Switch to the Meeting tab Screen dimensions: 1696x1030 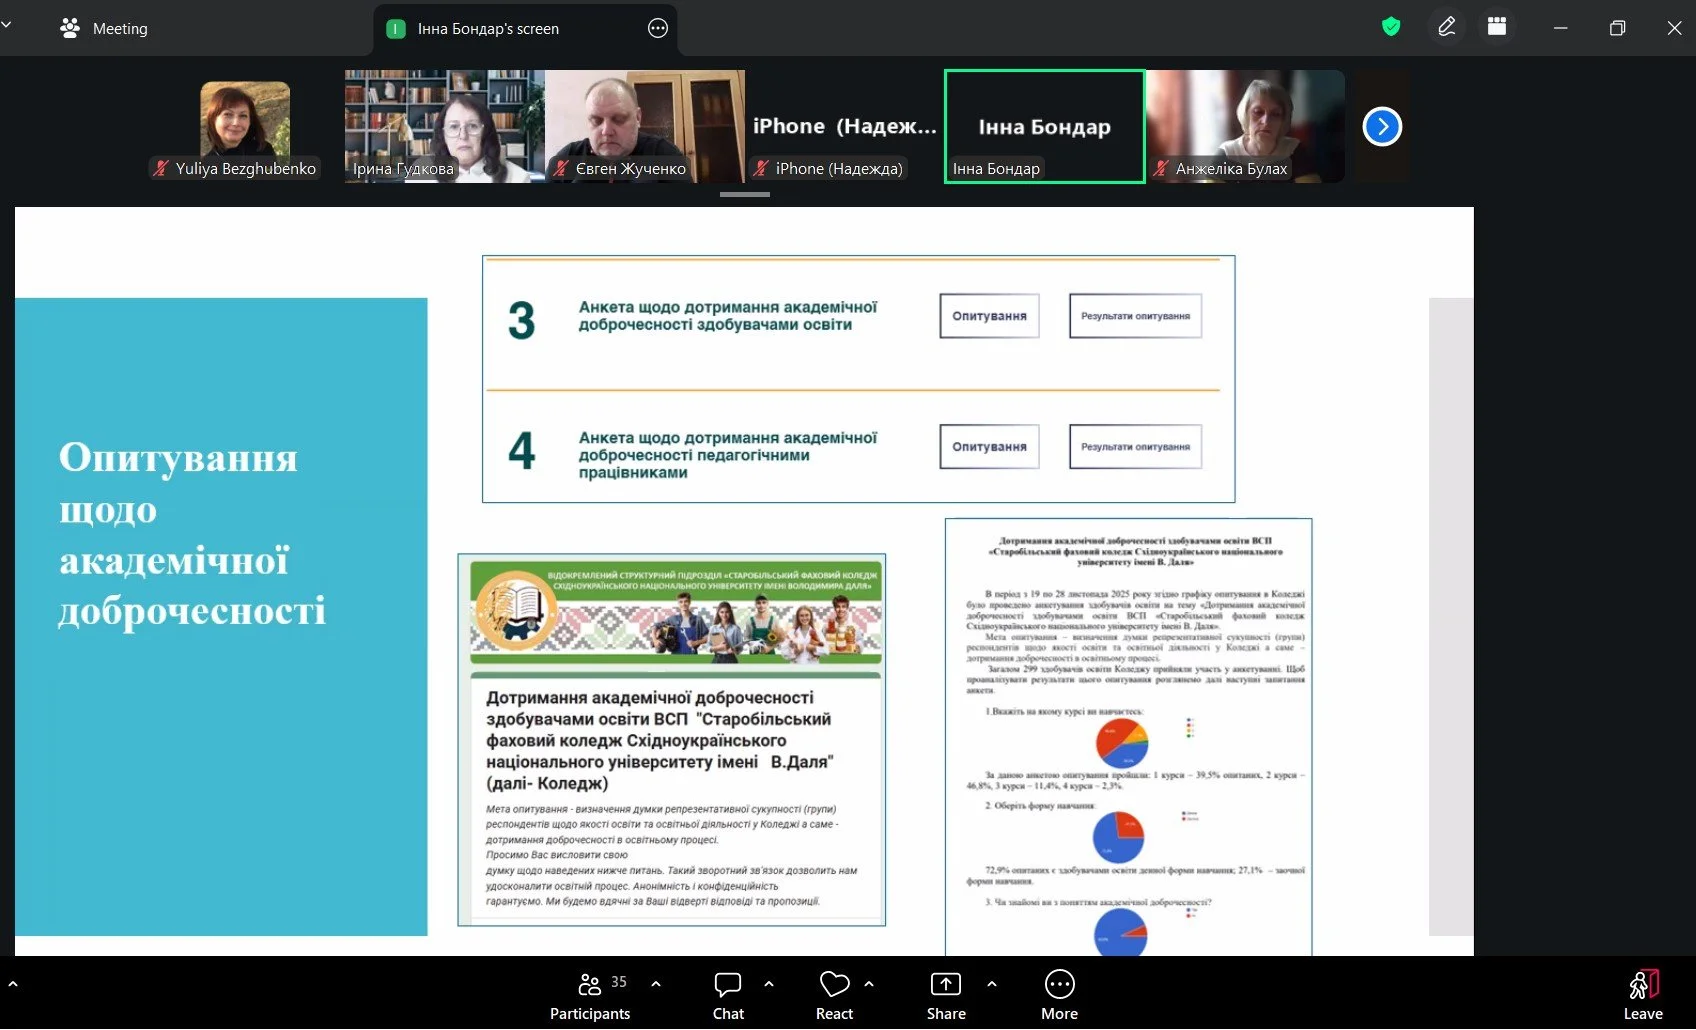104,28
